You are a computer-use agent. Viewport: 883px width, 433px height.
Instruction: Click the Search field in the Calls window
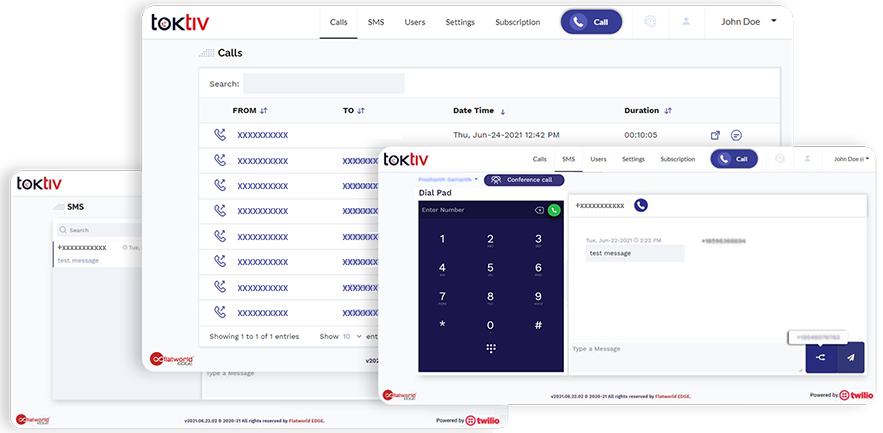[x=323, y=83]
